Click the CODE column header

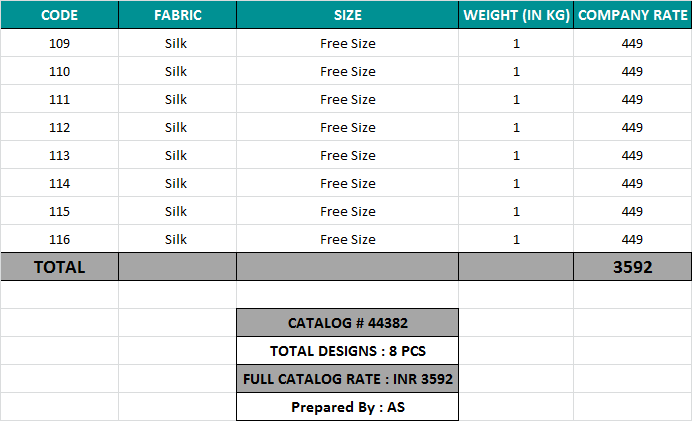[x=59, y=15]
